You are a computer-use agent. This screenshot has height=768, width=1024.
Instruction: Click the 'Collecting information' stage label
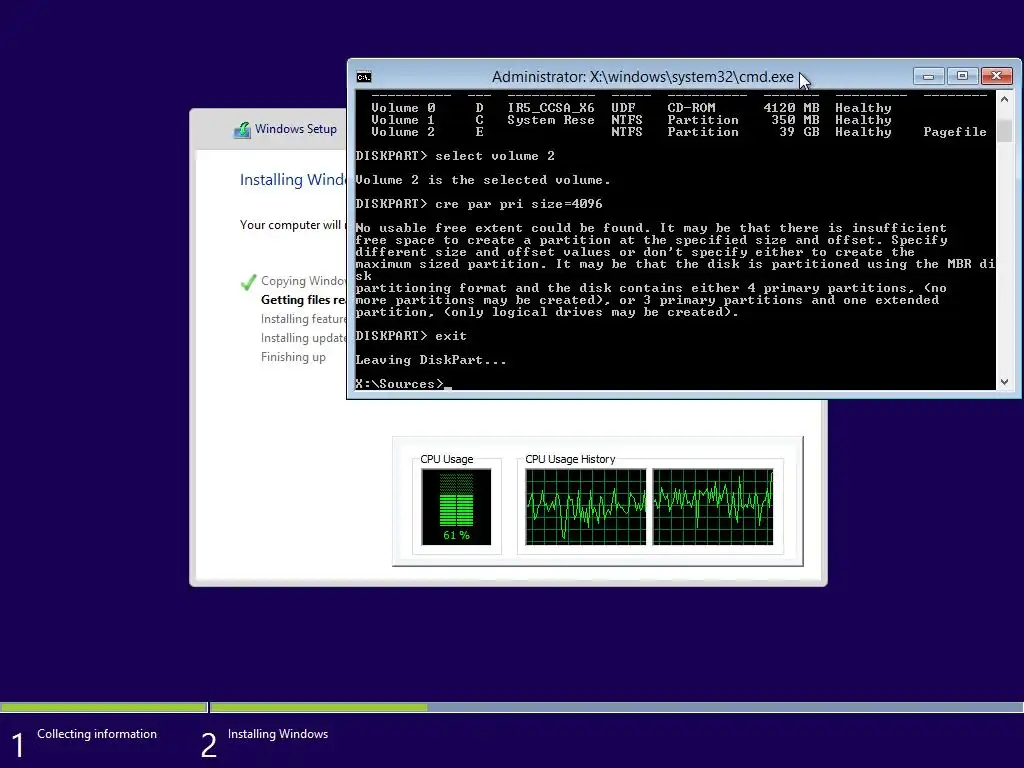(x=97, y=734)
